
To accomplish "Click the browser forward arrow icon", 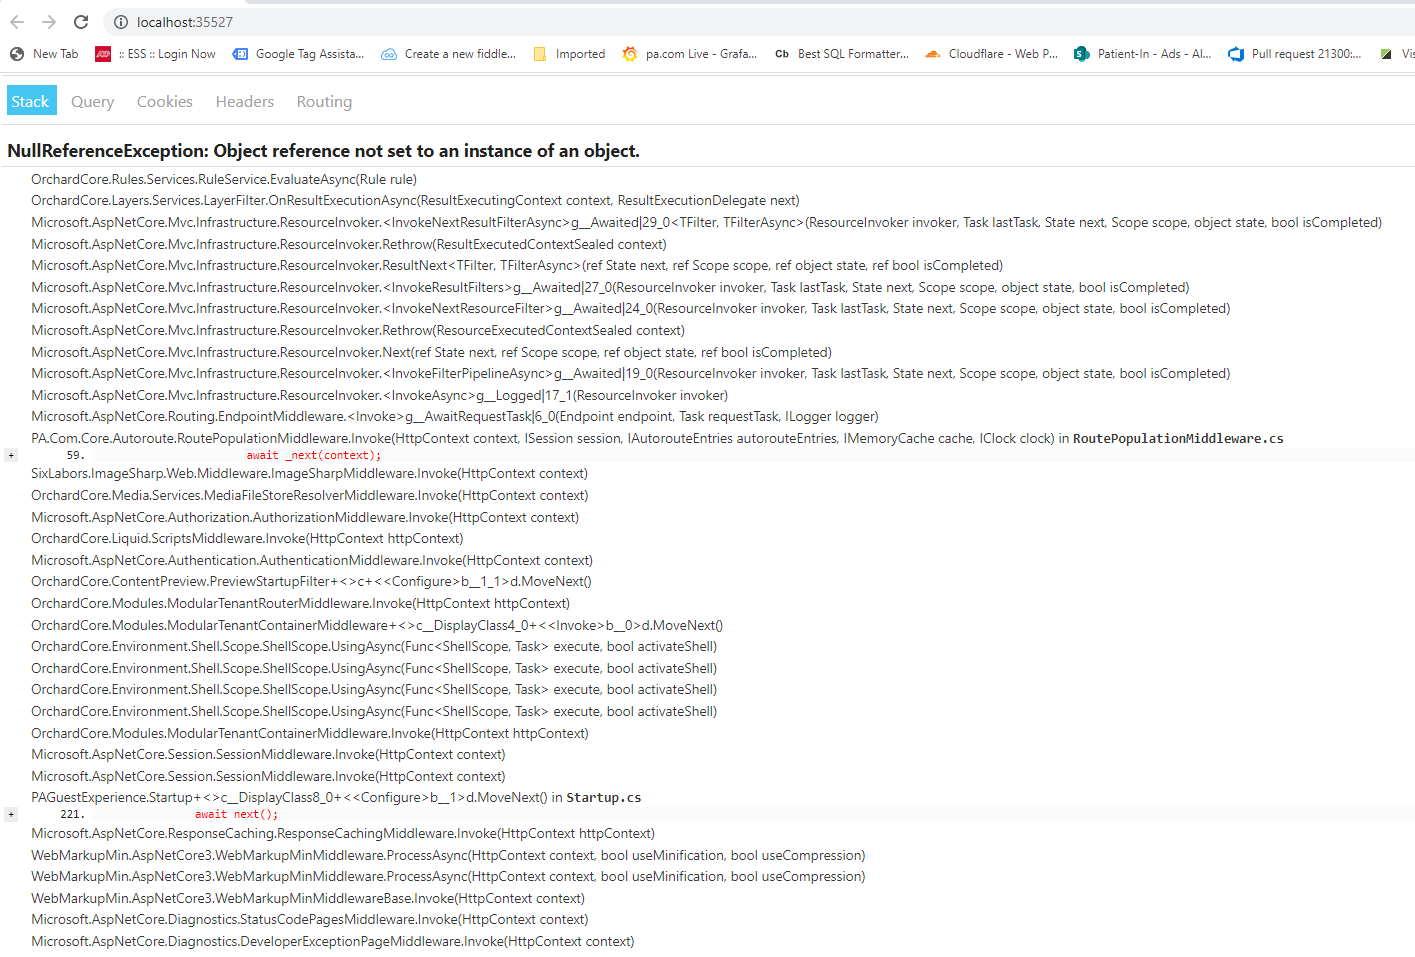I will click(48, 21).
